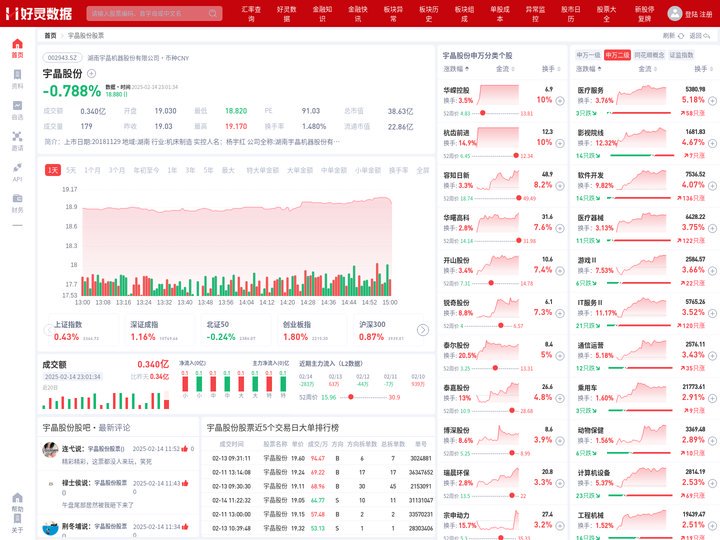720x540 pixels.
Task: Select the 1天 chart range
Action: (53, 170)
